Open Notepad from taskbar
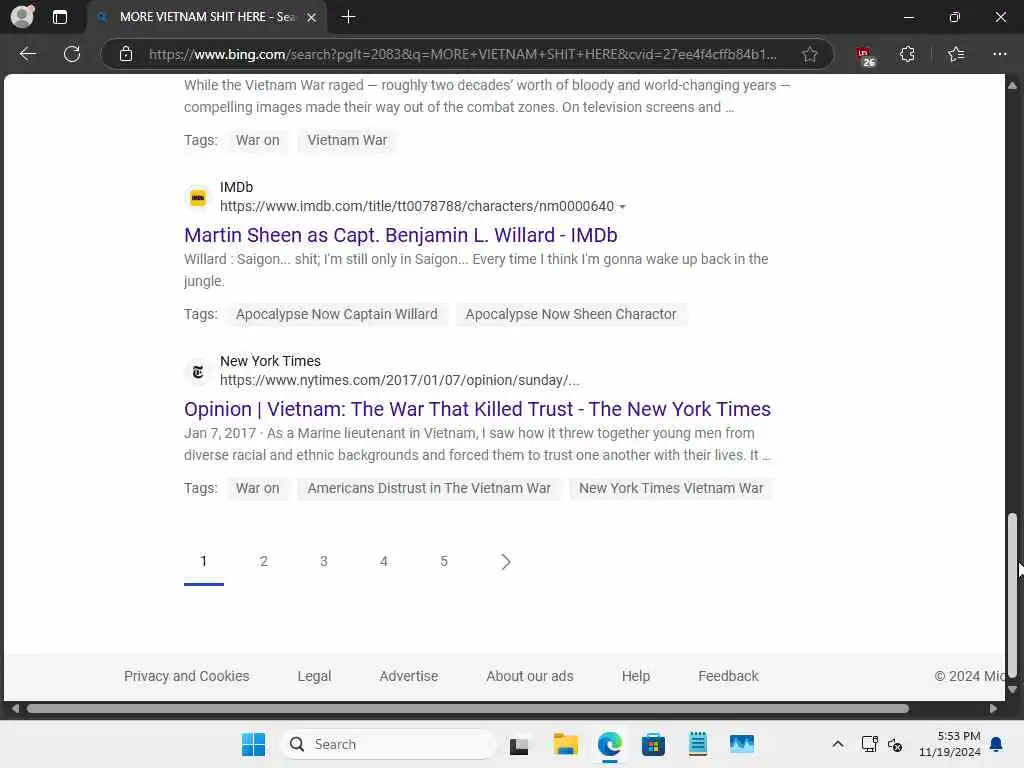This screenshot has height=768, width=1024. pos(697,744)
